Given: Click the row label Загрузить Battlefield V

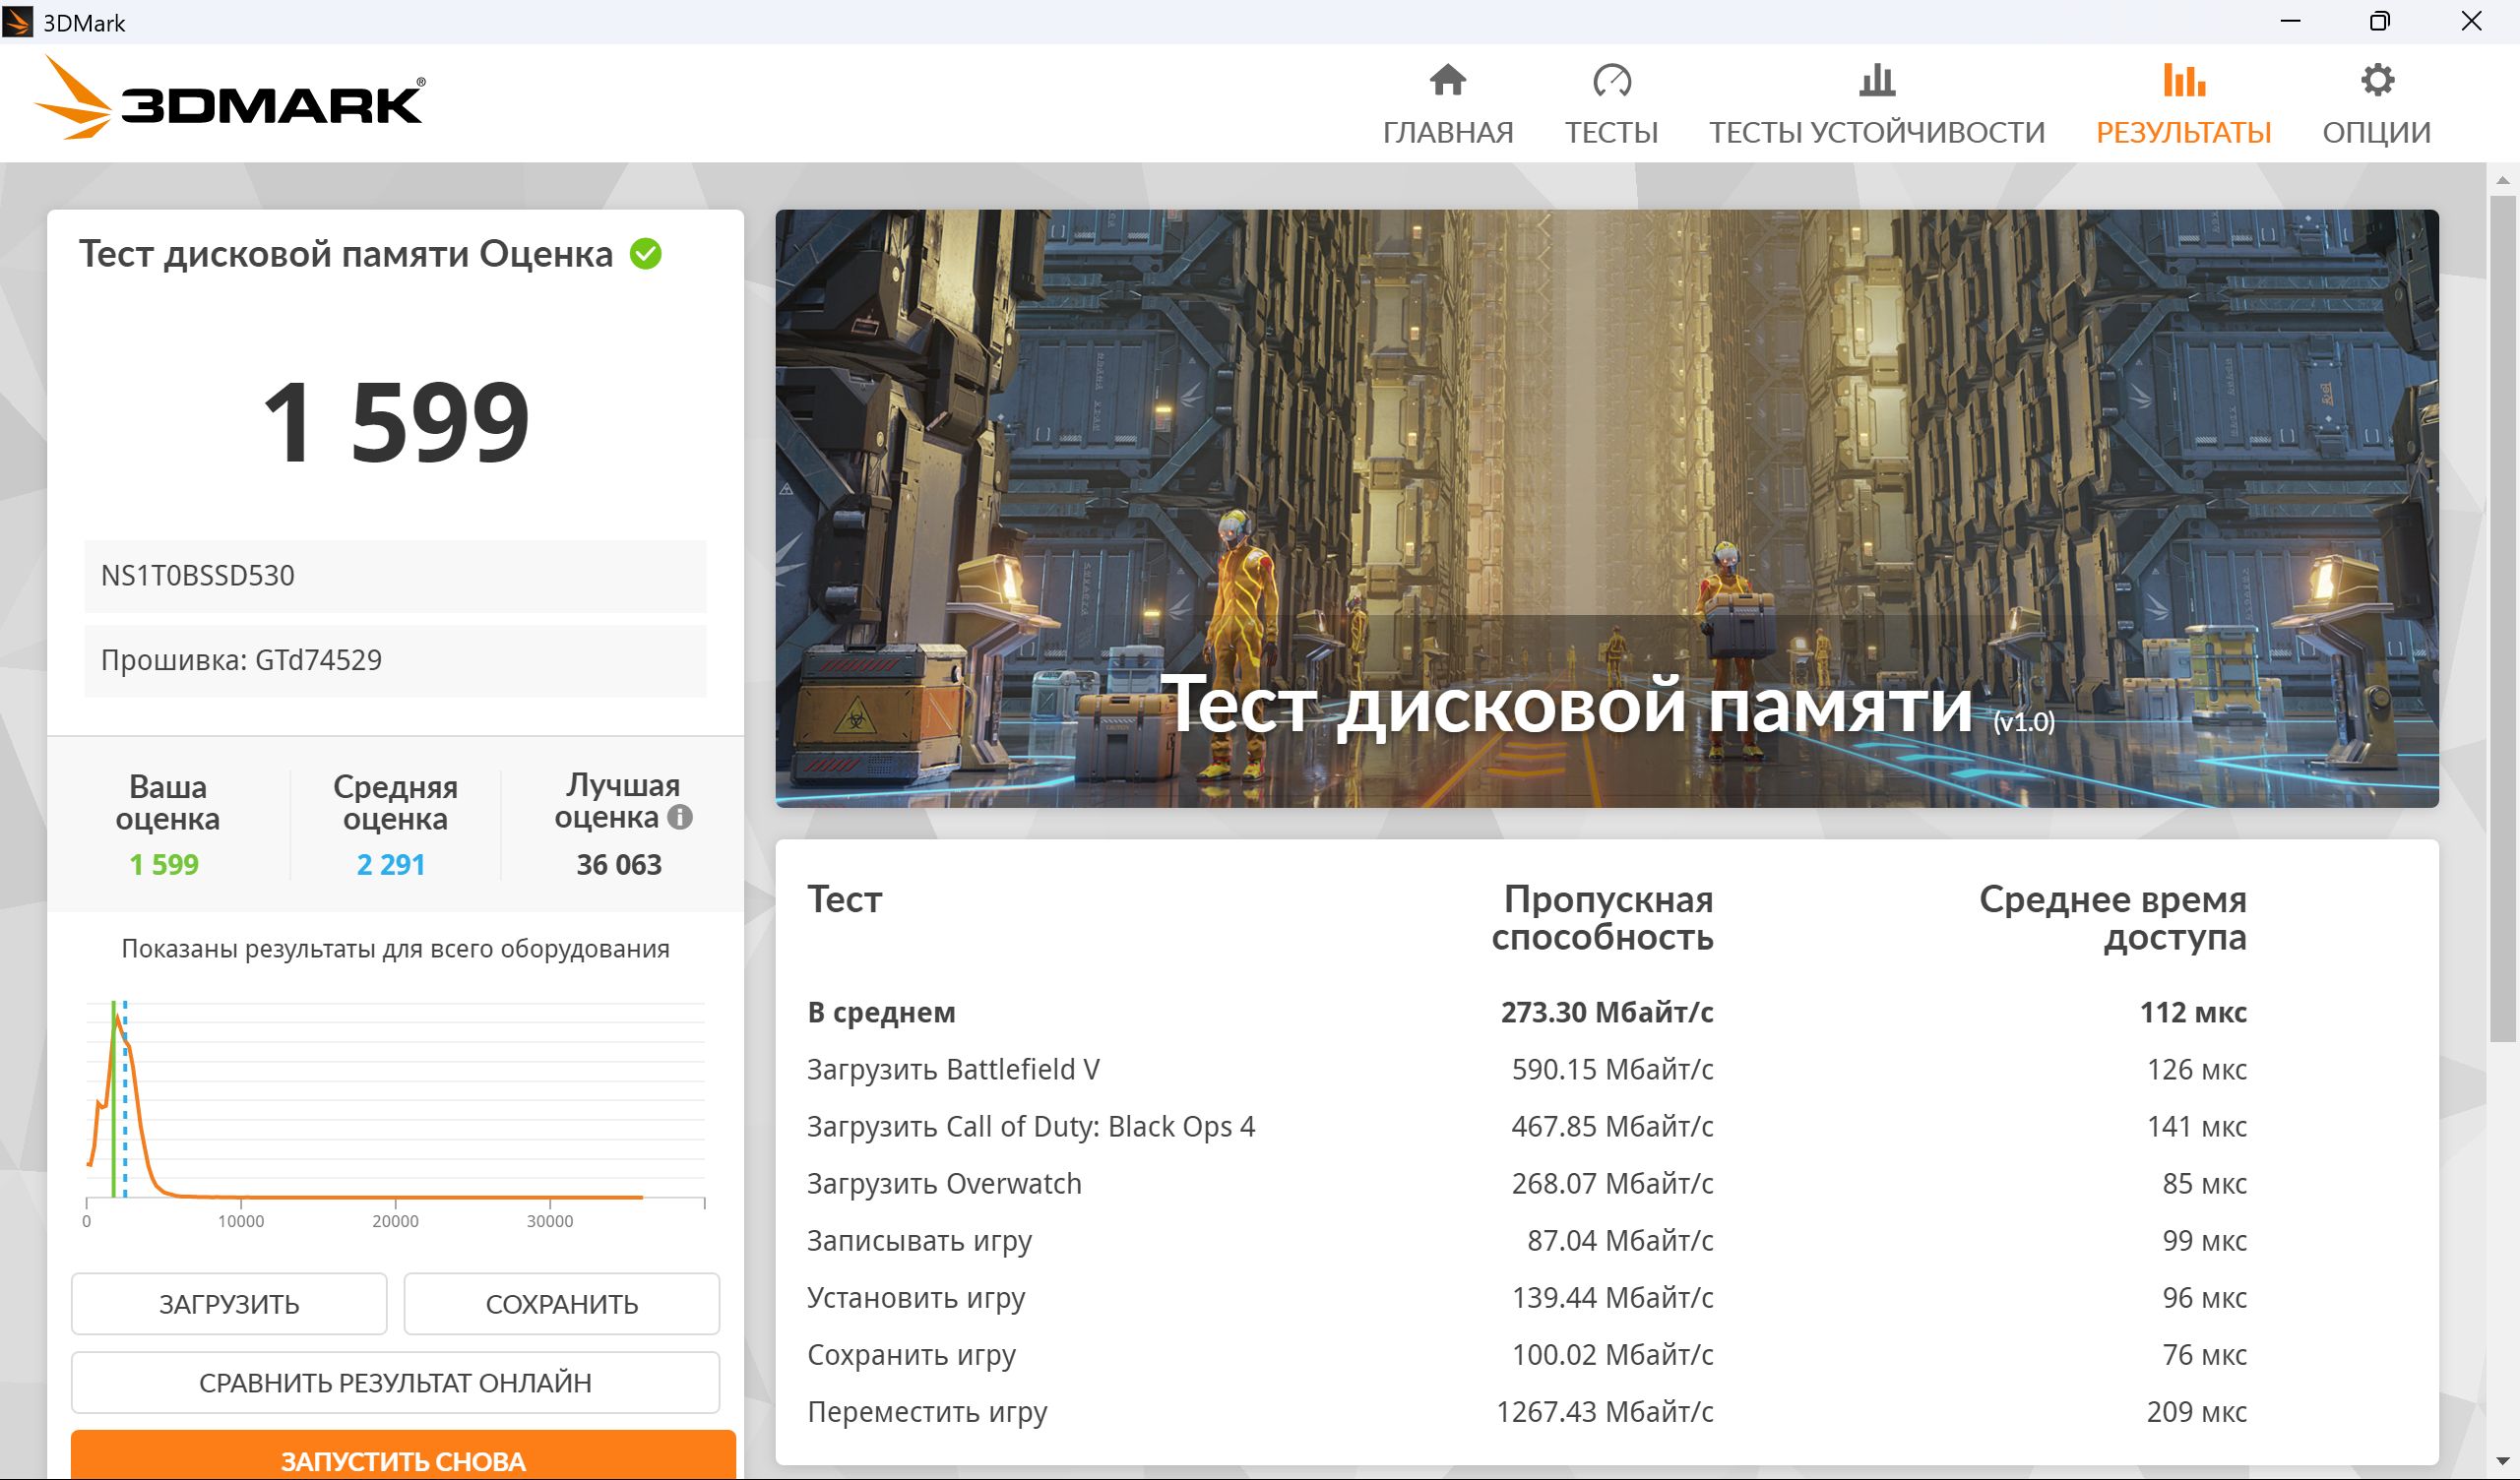Looking at the screenshot, I should (x=953, y=1070).
